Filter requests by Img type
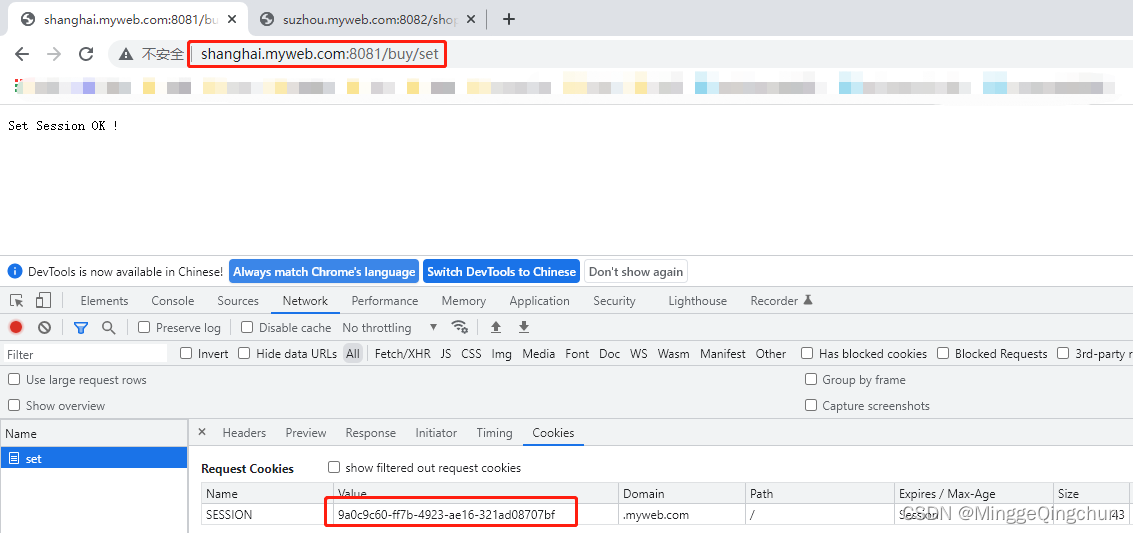 point(501,354)
